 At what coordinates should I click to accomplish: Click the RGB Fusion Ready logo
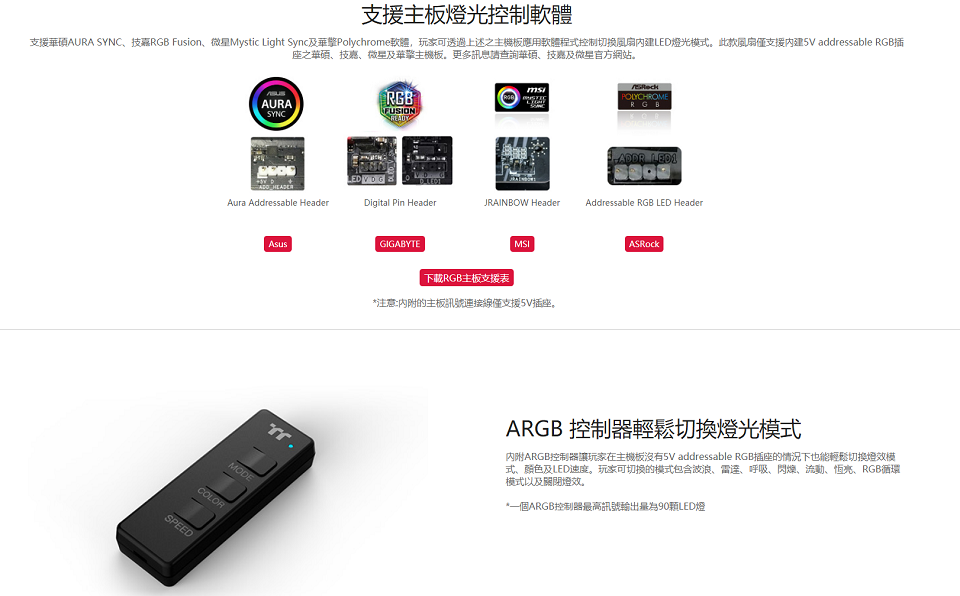(400, 103)
